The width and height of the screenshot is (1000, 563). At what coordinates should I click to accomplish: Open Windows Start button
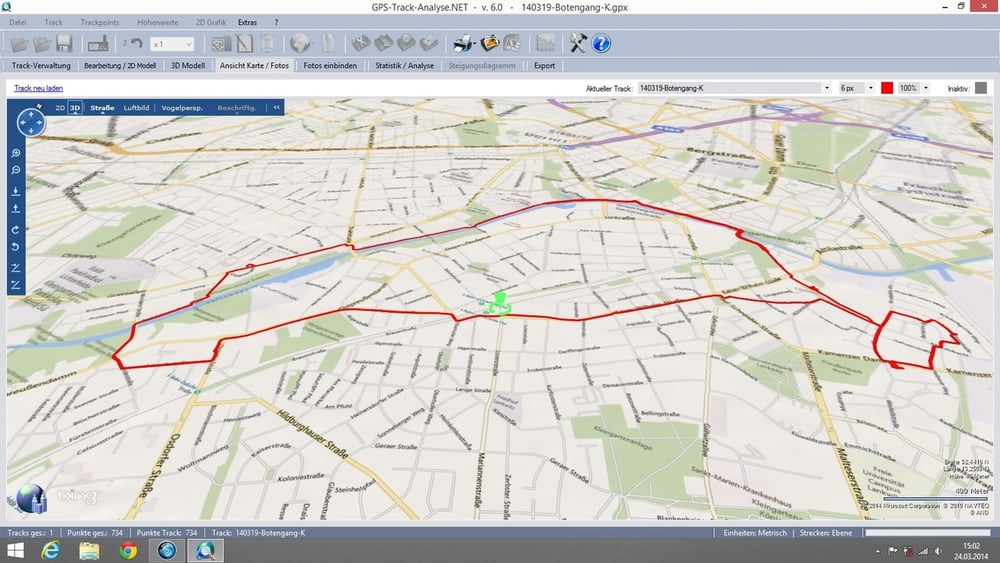[15, 550]
